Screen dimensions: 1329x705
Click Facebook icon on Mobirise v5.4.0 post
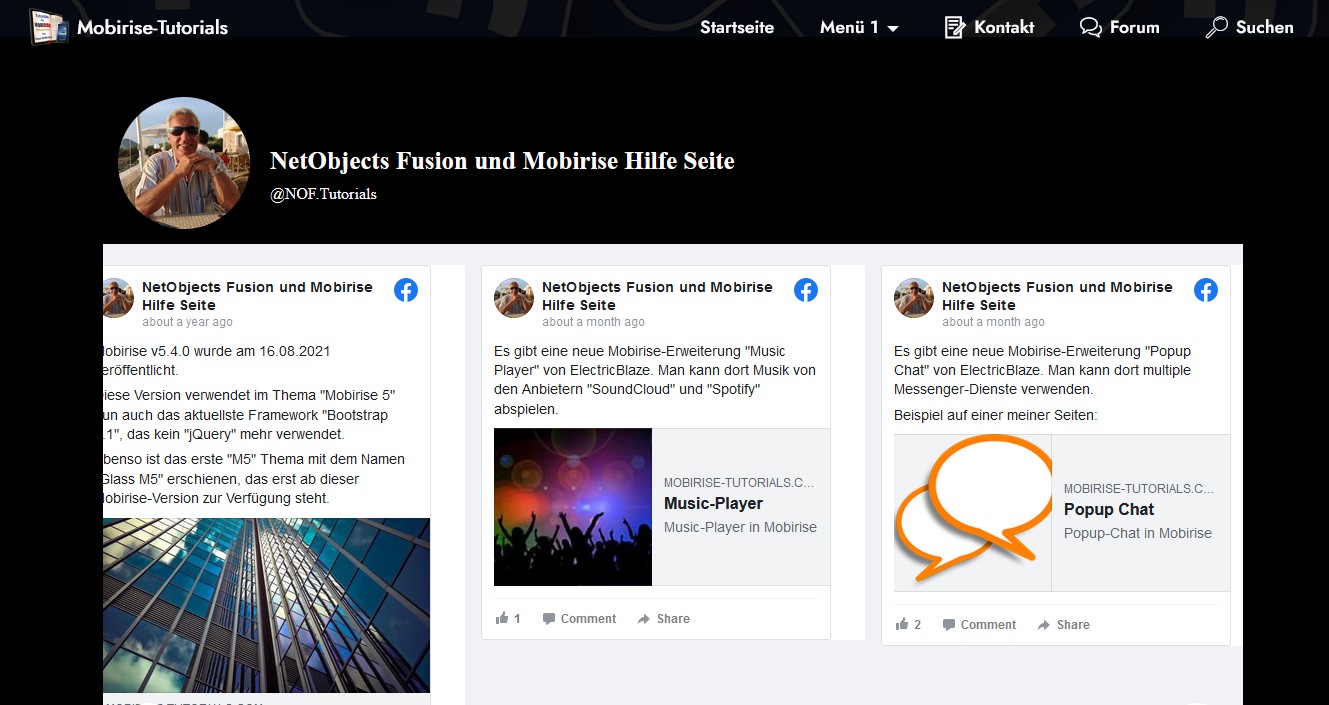(x=406, y=290)
